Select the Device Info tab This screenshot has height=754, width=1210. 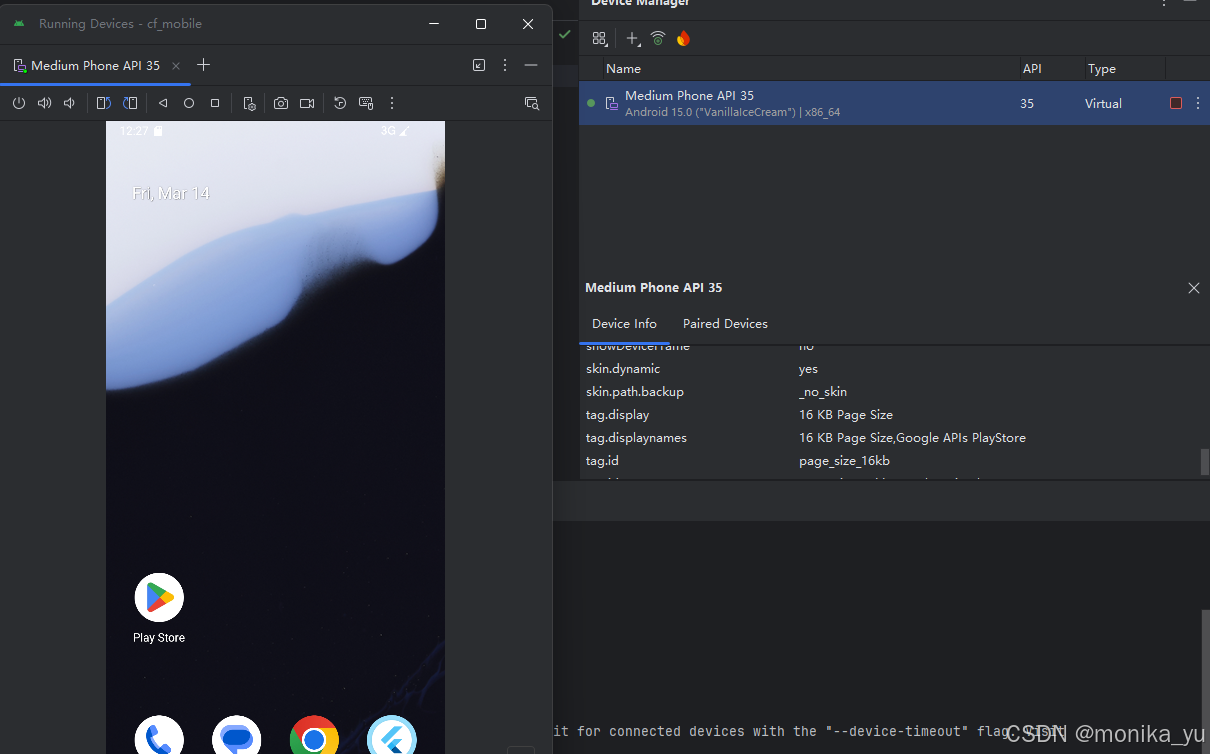click(x=624, y=323)
